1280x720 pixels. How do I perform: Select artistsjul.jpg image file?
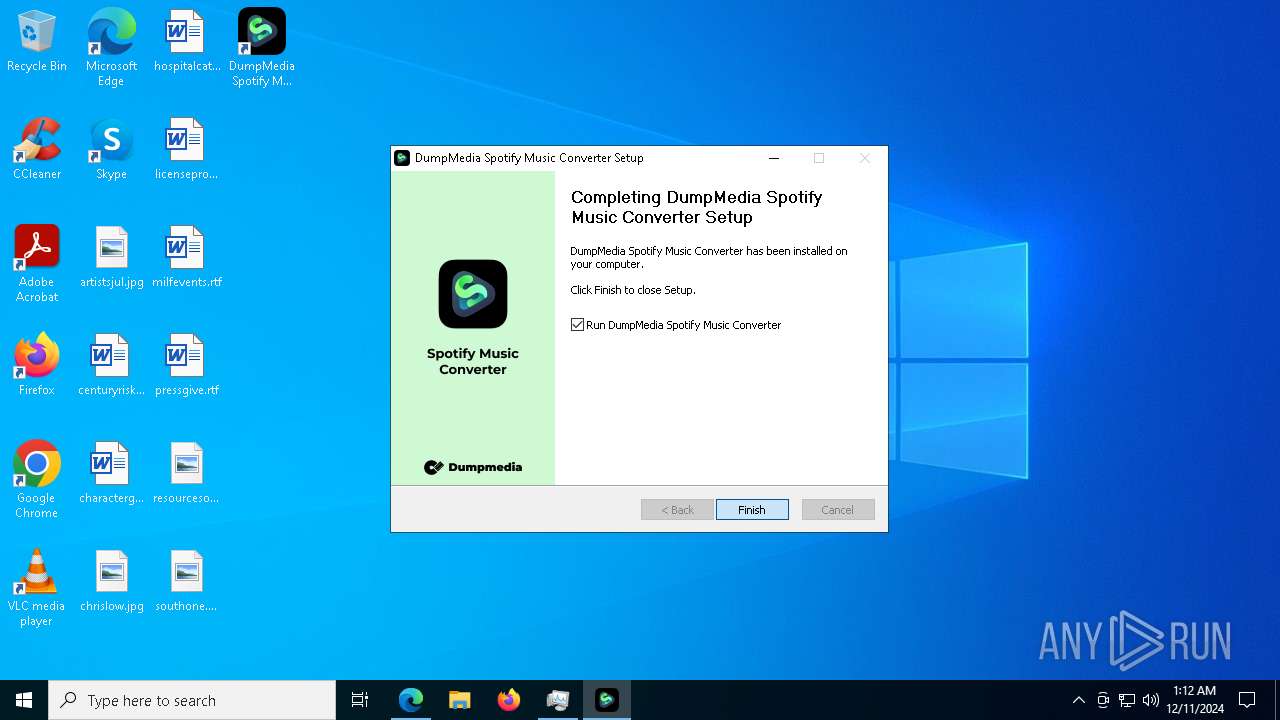pos(111,257)
